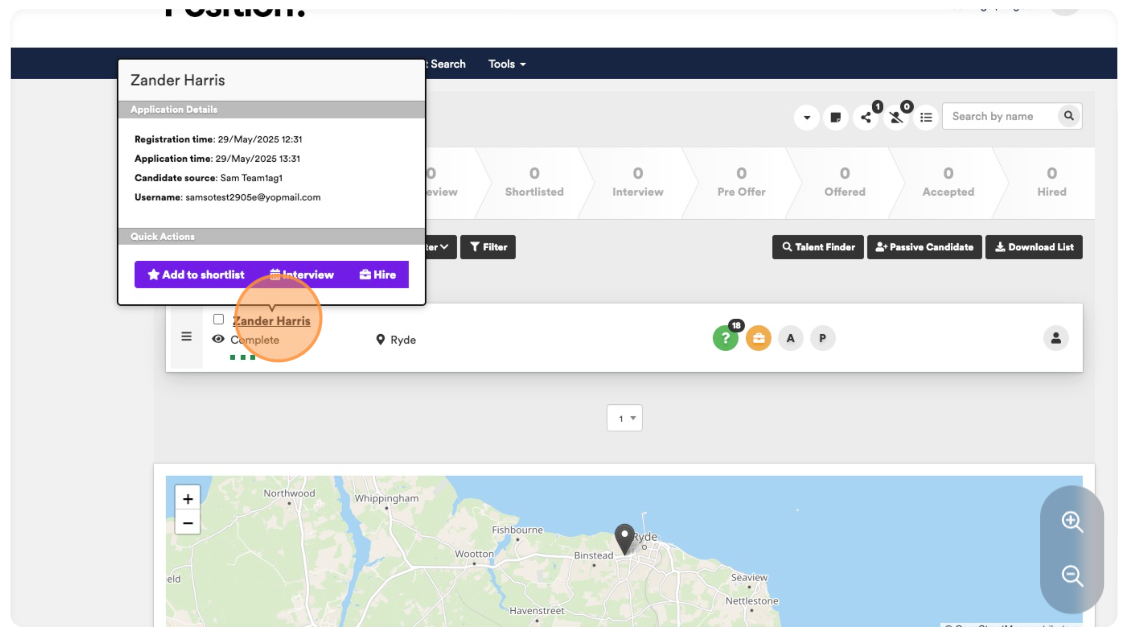Click Download List button
The width and height of the screenshot is (1126, 634).
pyautogui.click(x=1033, y=247)
